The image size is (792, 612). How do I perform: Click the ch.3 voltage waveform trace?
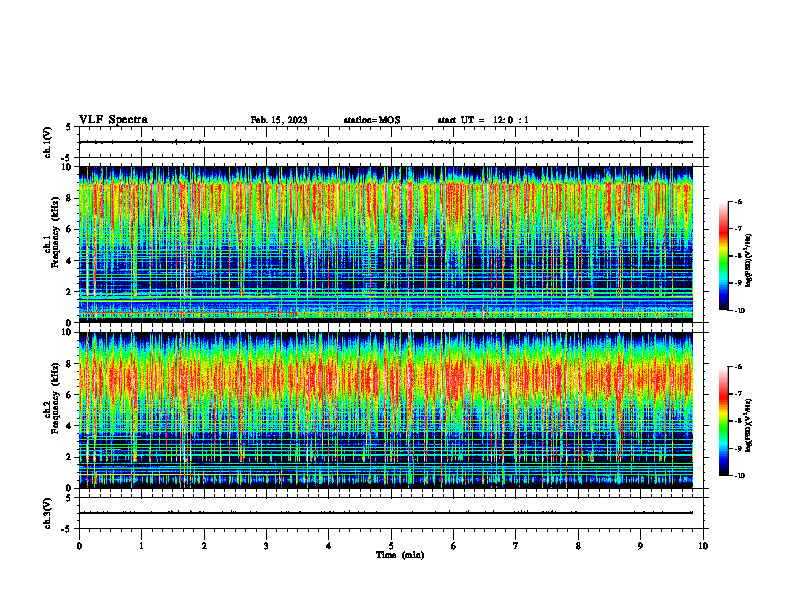tap(386, 513)
